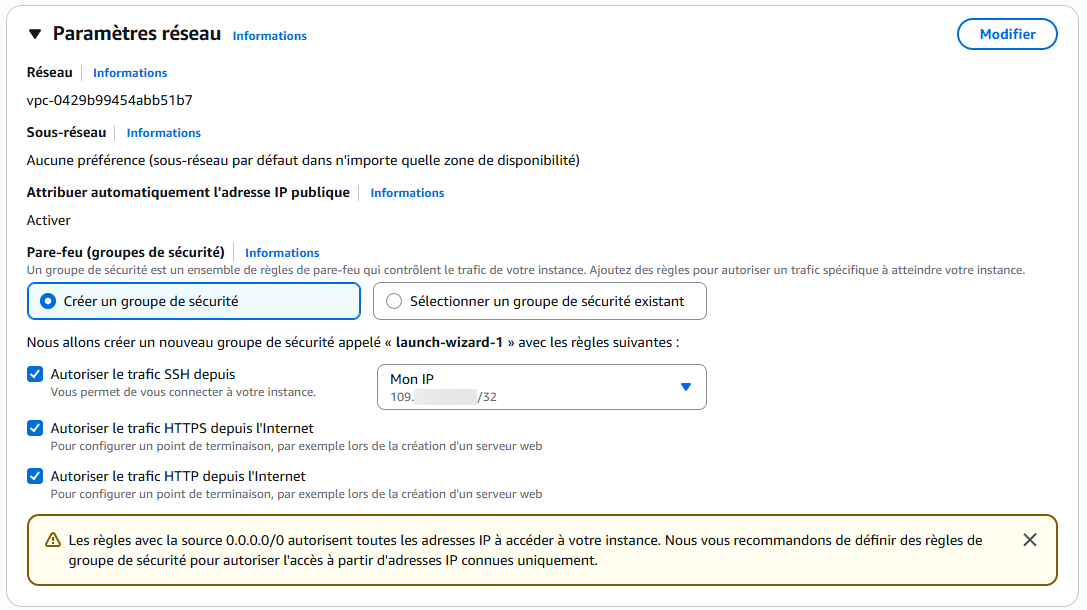The height and width of the screenshot is (610, 1087).
Task: Choose Sélectionner un groupe de sécurité existant
Action: click(x=394, y=300)
